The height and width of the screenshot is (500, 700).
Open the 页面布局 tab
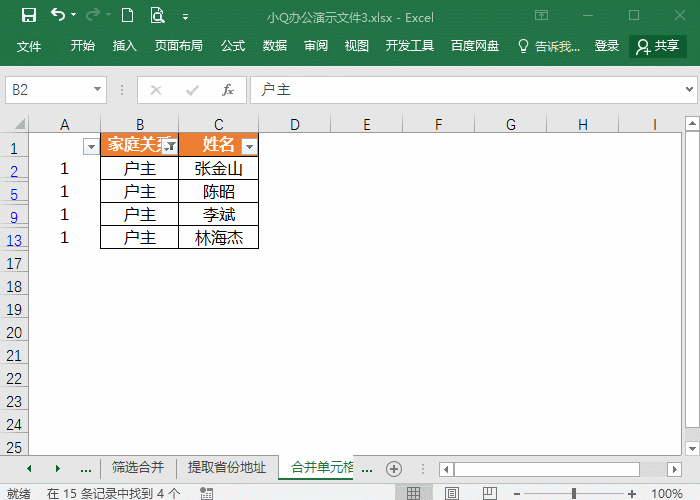pos(179,46)
